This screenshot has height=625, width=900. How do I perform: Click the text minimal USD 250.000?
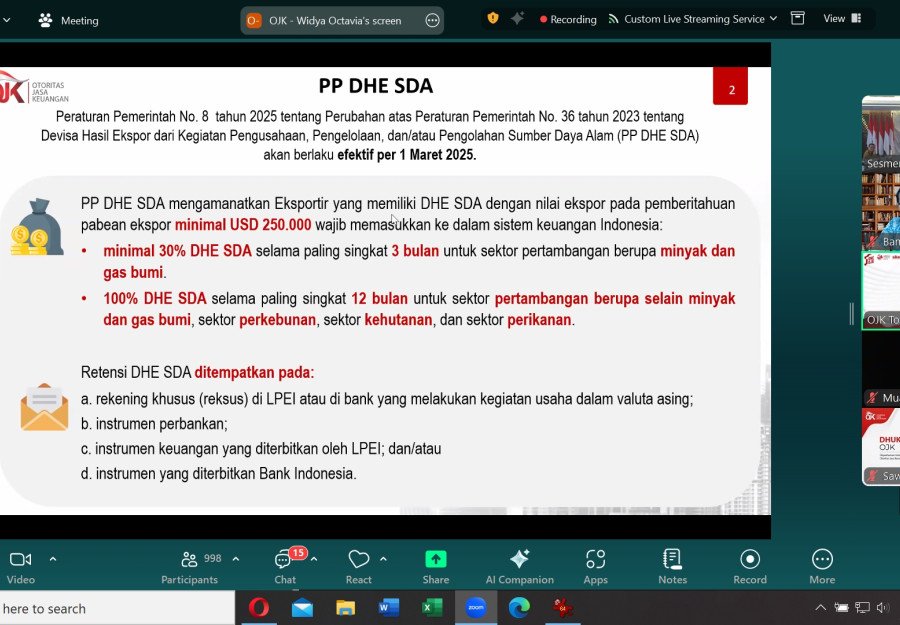pos(243,224)
